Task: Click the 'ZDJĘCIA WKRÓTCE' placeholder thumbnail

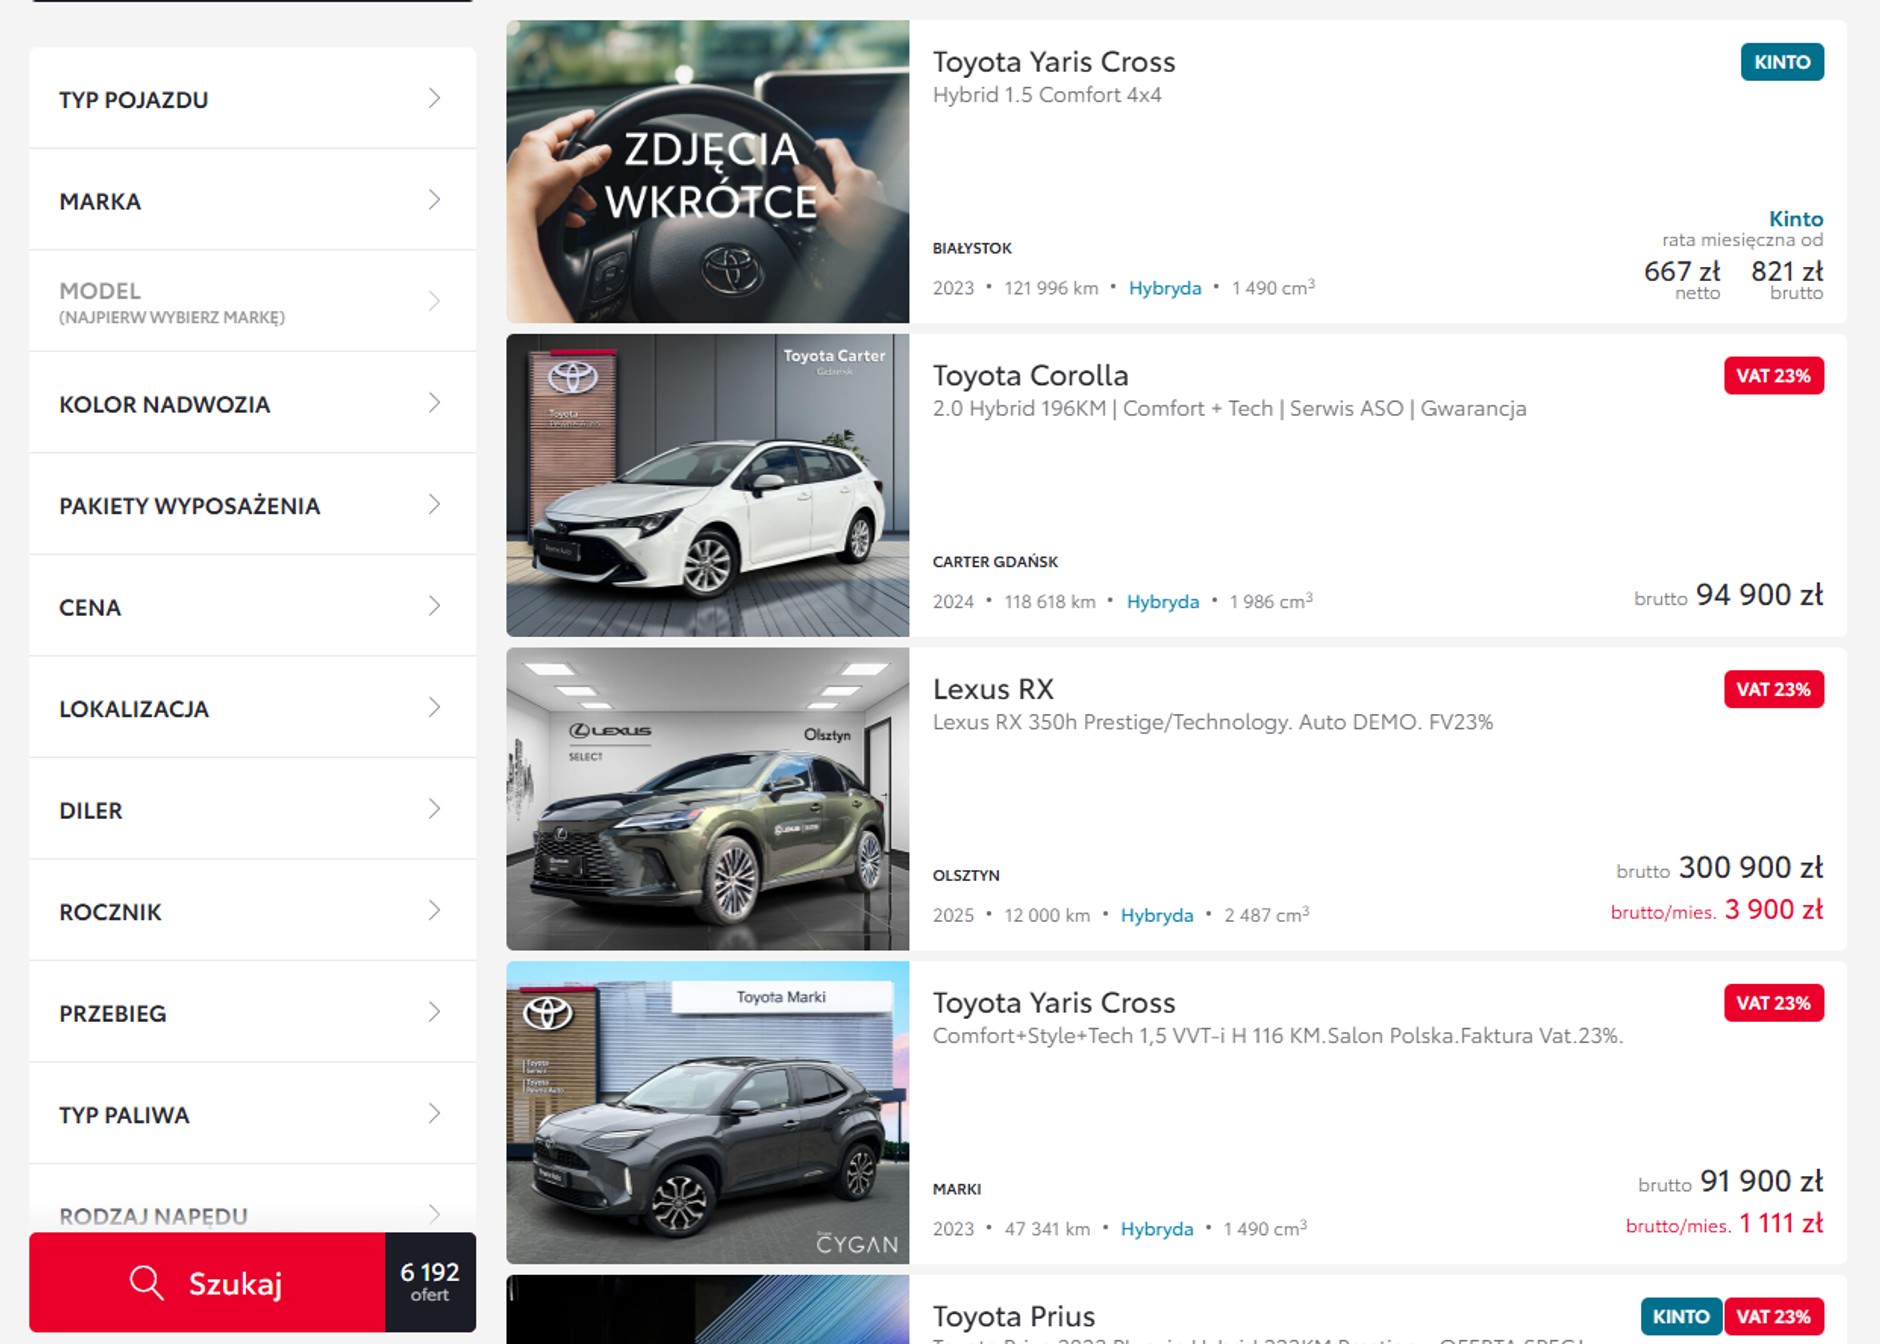Action: (708, 172)
